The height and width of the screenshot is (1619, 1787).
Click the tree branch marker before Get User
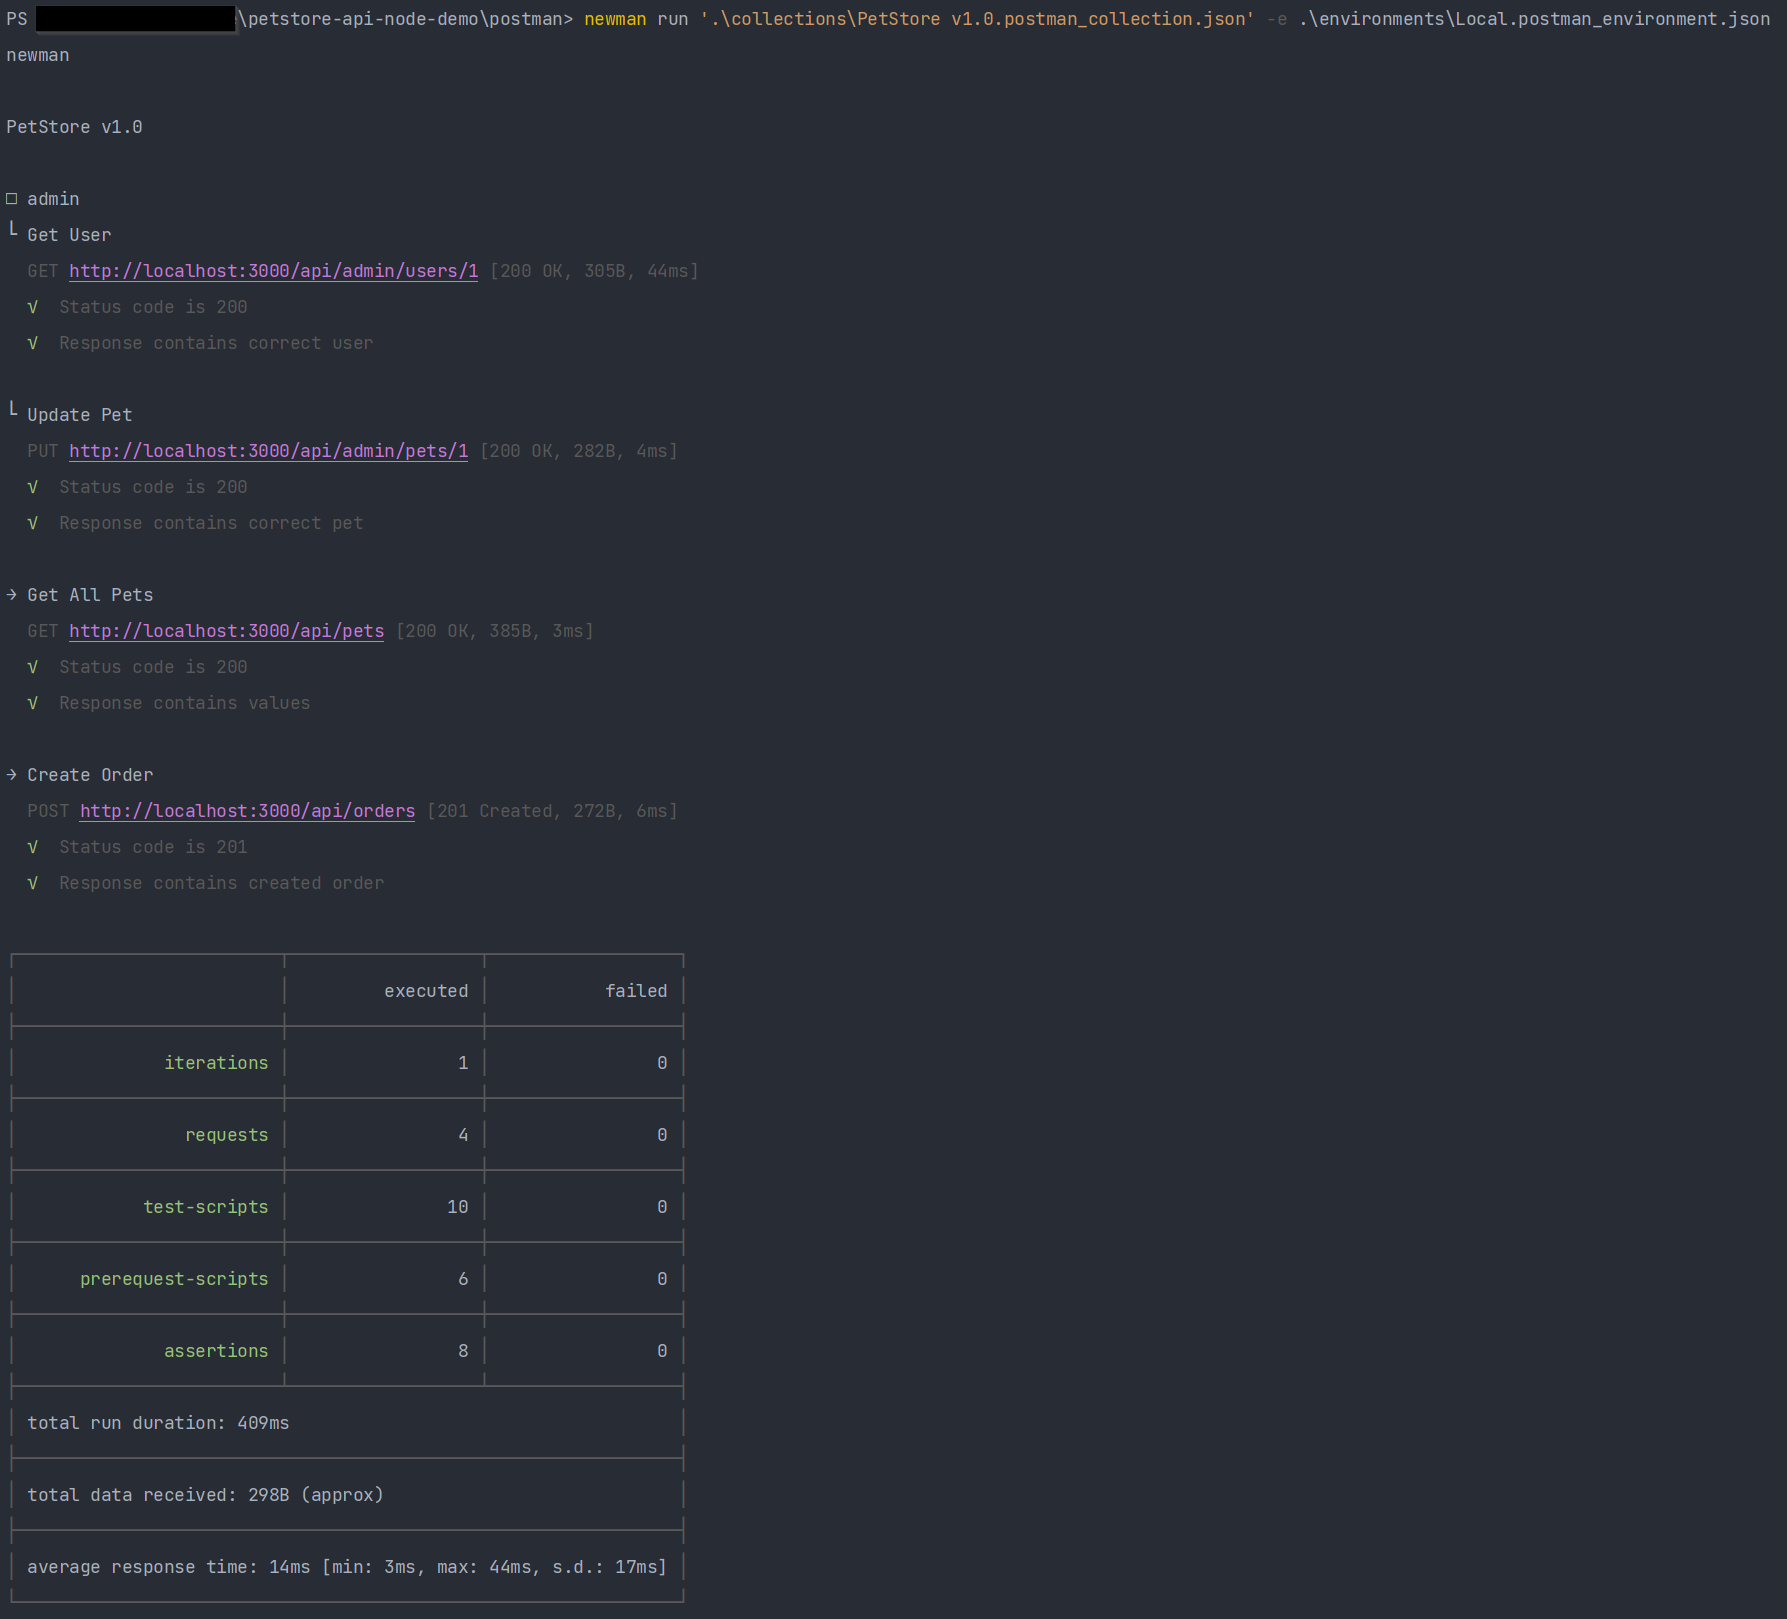[x=13, y=231]
